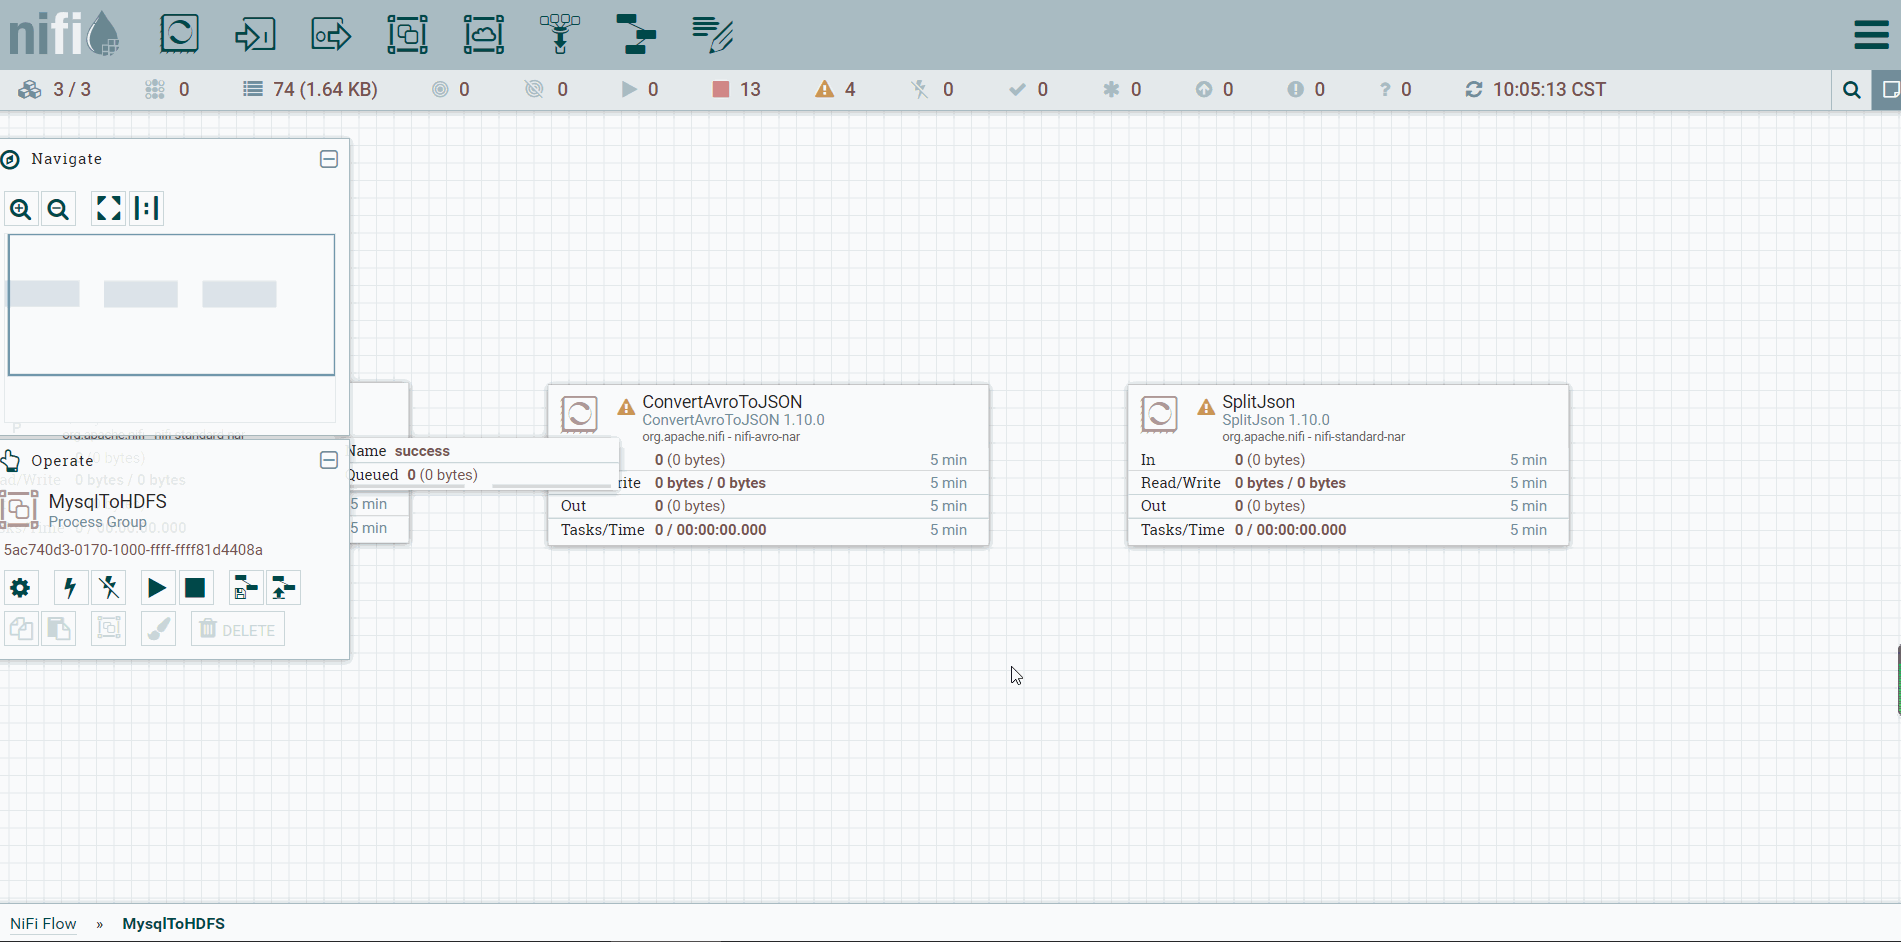Click the zoom in magnifier

click(x=20, y=209)
